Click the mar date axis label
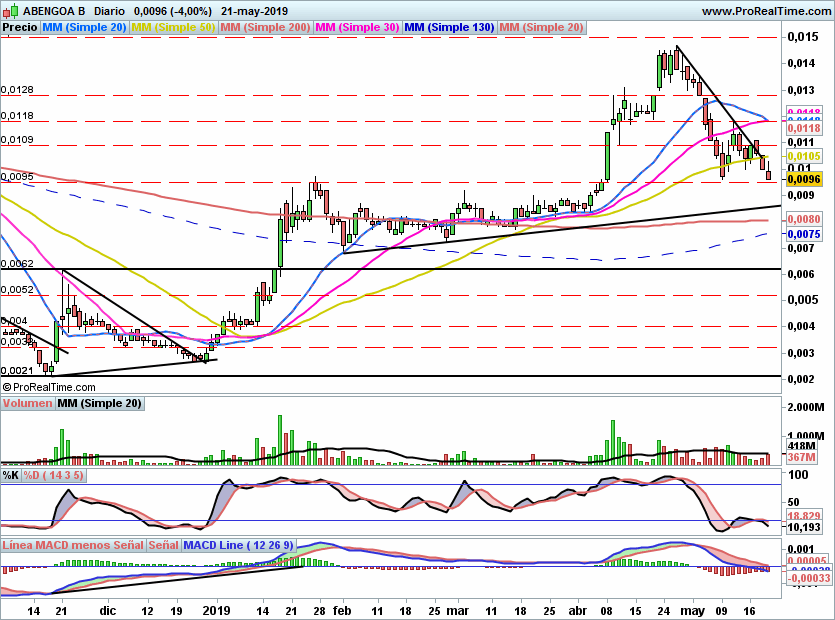Image resolution: width=835 pixels, height=620 pixels. [x=457, y=610]
